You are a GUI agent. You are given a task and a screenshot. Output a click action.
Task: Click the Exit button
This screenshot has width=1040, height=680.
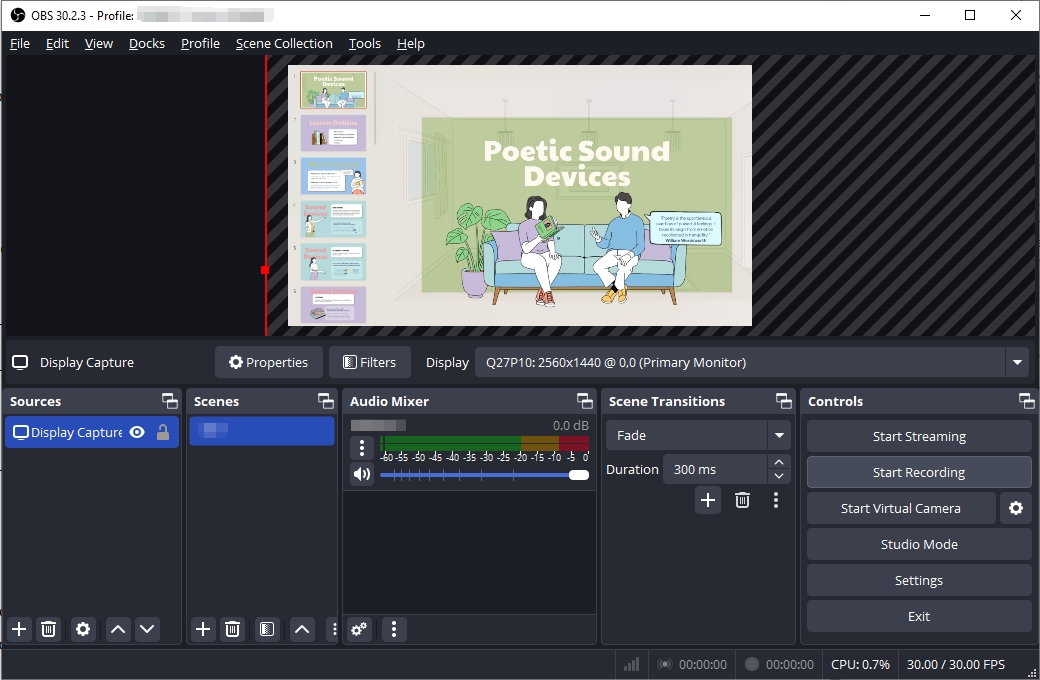click(x=919, y=616)
